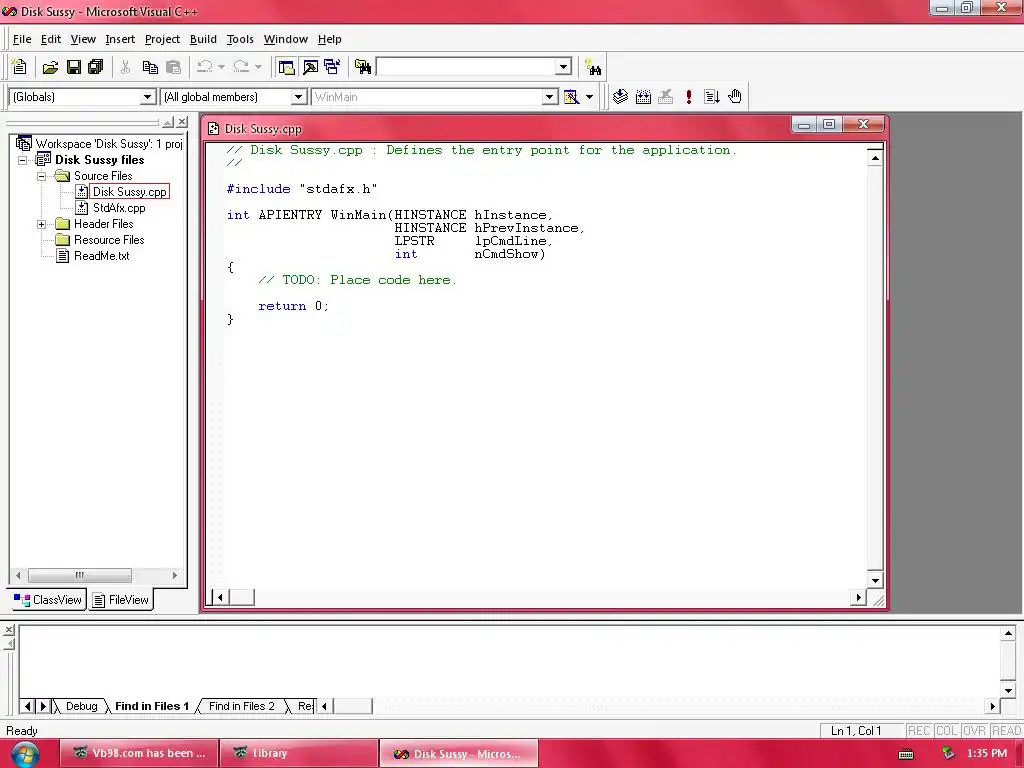Viewport: 1024px width, 768px height.
Task: Click the on-screen keyboard tray icon
Action: point(906,754)
